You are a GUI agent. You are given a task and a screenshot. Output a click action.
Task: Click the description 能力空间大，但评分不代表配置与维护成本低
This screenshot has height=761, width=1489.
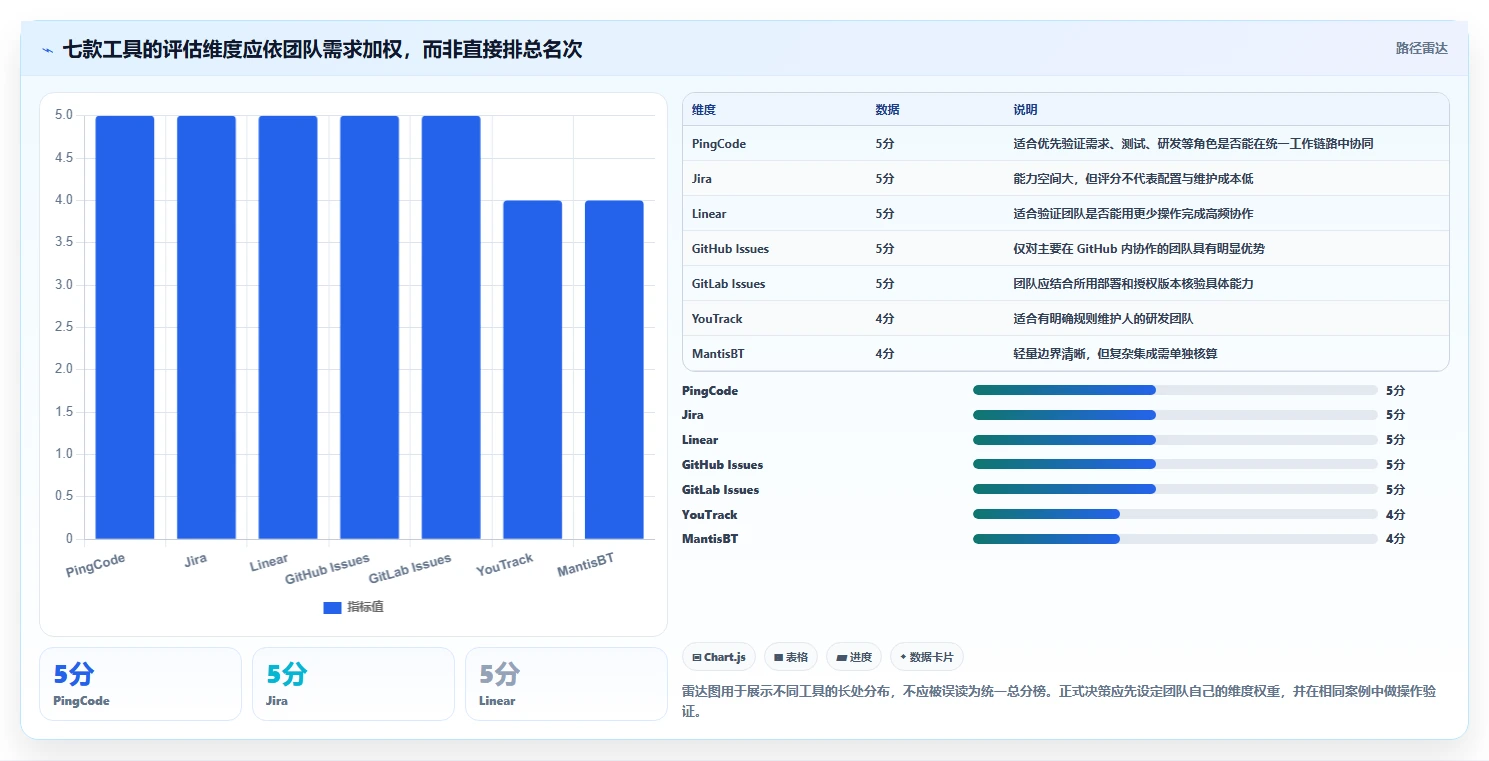click(x=1133, y=179)
